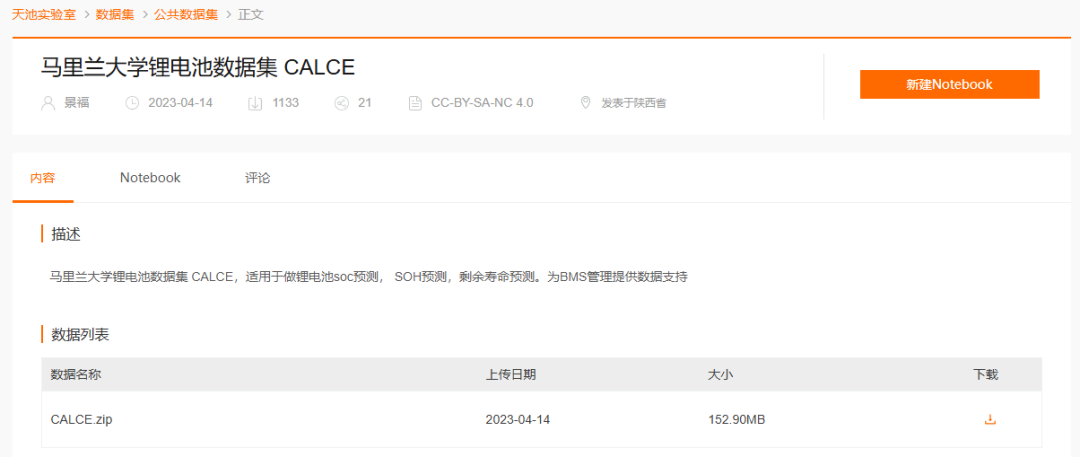Image resolution: width=1080 pixels, height=457 pixels.
Task: Click the 2023-04-14 upload date cell
Action: pyautogui.click(x=518, y=419)
